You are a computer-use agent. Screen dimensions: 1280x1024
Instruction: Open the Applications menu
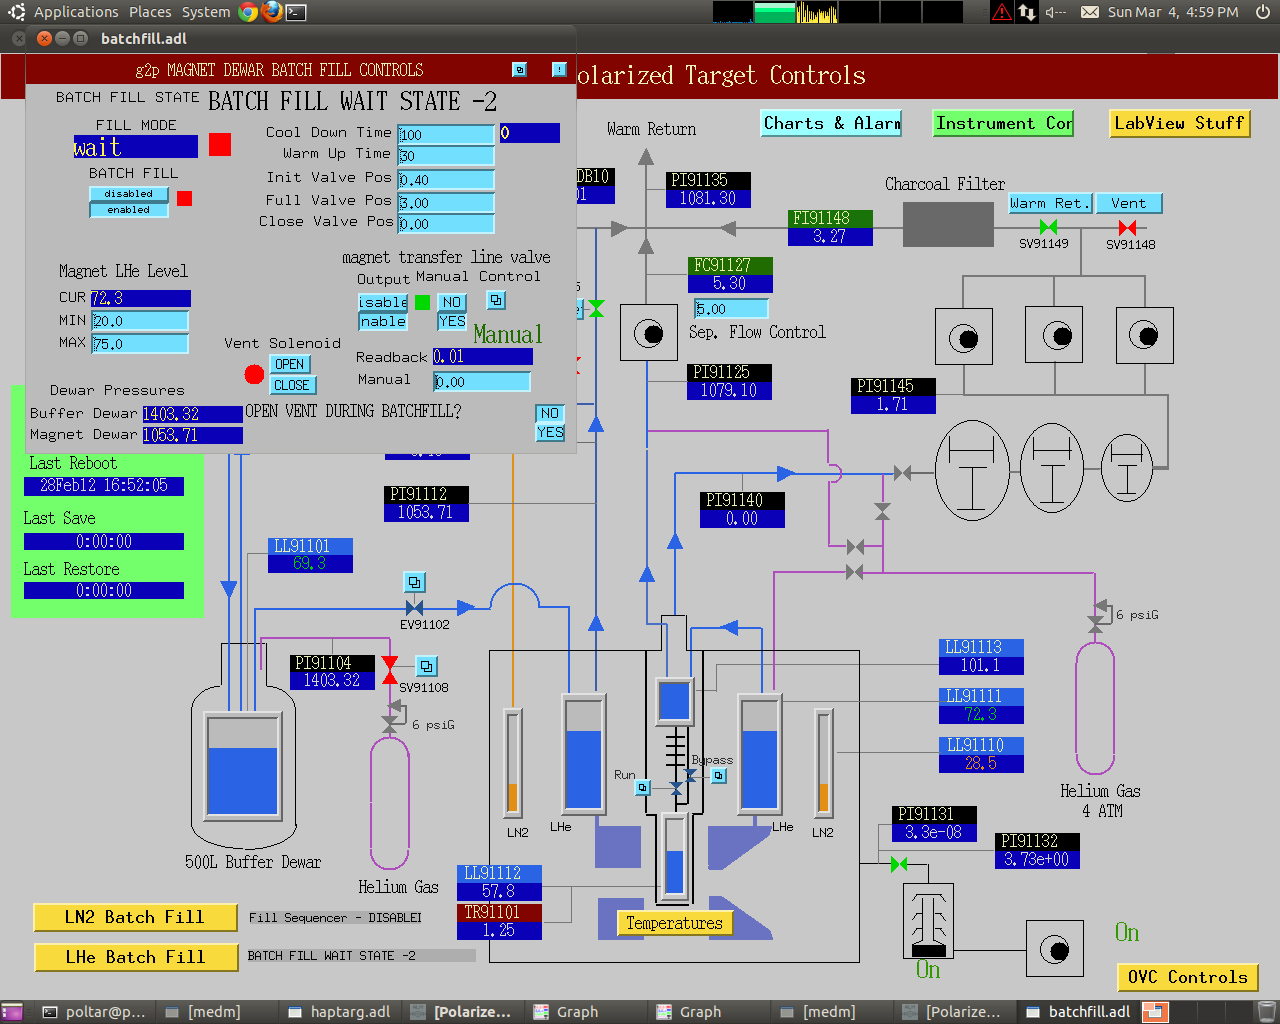click(76, 12)
